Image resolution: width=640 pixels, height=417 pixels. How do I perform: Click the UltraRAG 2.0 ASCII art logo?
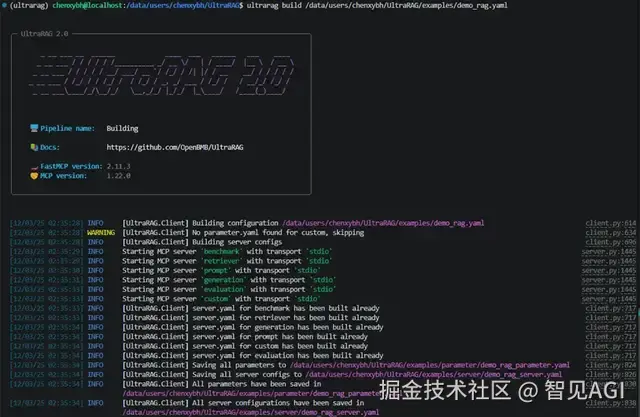[162, 76]
